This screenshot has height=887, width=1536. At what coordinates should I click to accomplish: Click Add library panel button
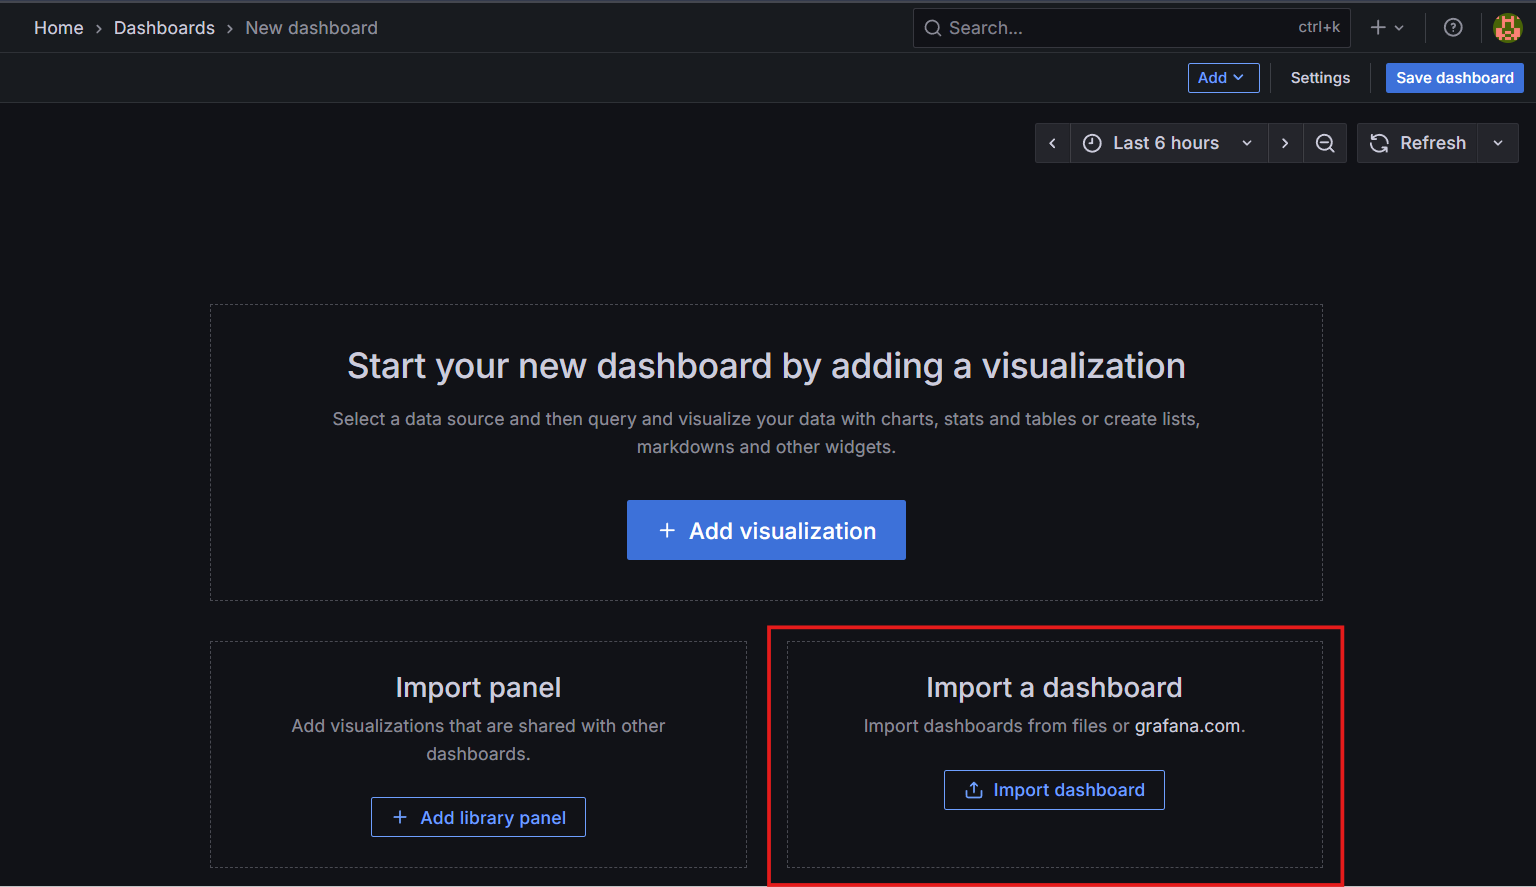click(x=478, y=817)
